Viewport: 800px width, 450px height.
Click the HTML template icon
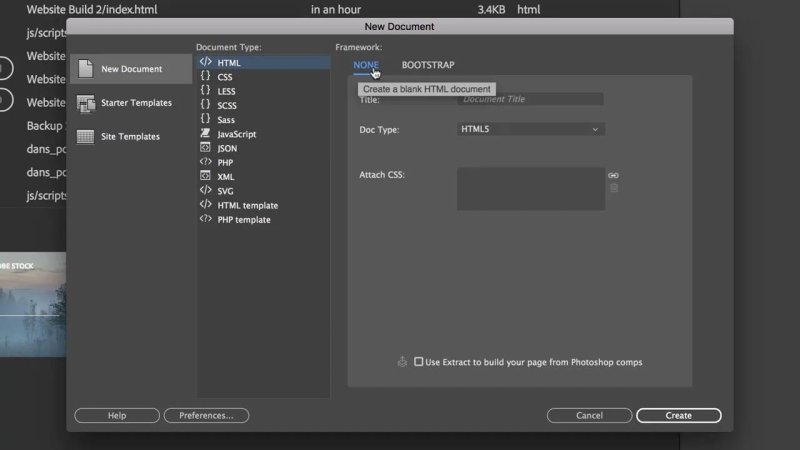coord(206,205)
